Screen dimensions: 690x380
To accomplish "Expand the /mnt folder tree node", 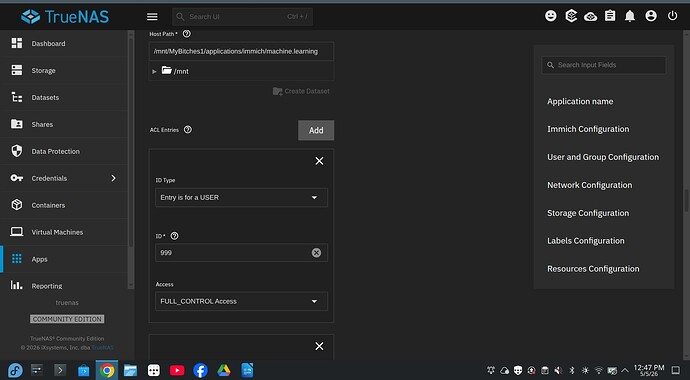I will (154, 71).
